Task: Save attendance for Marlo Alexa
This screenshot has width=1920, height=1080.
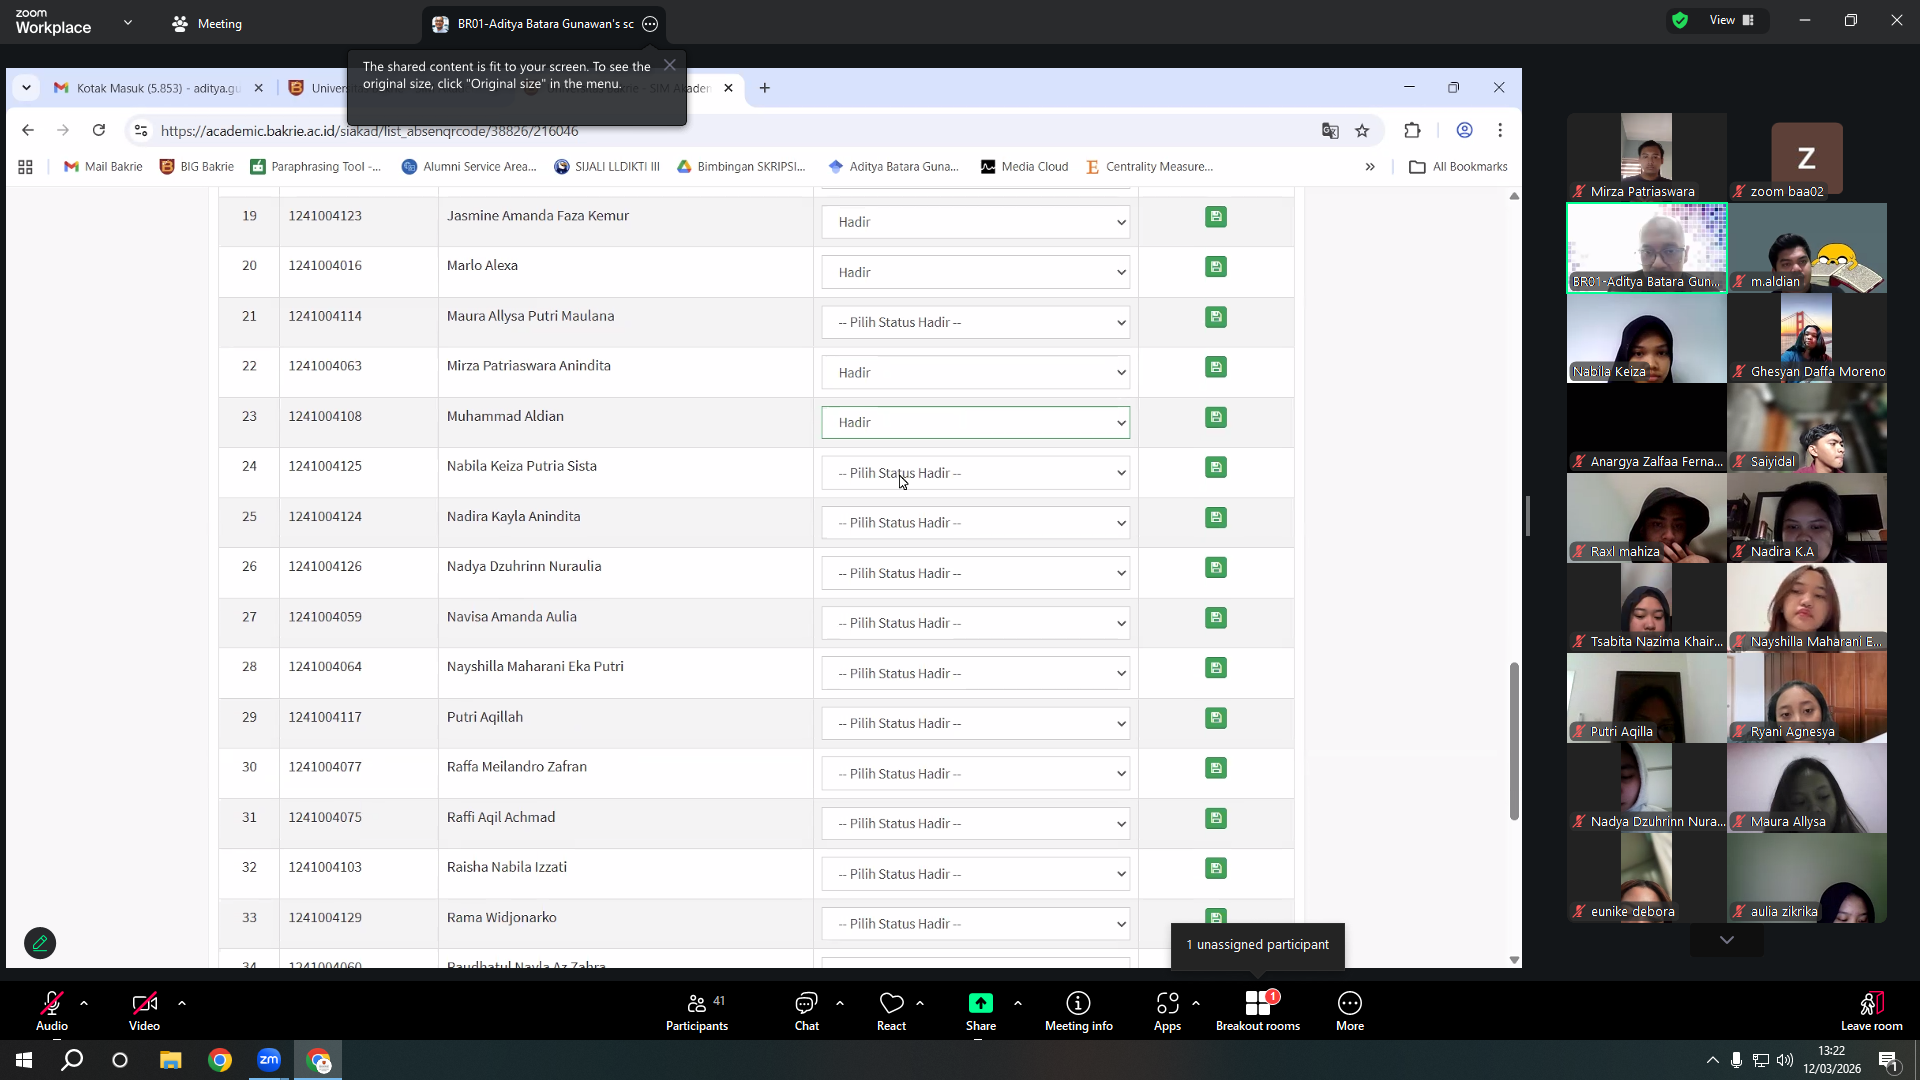Action: click(1216, 267)
